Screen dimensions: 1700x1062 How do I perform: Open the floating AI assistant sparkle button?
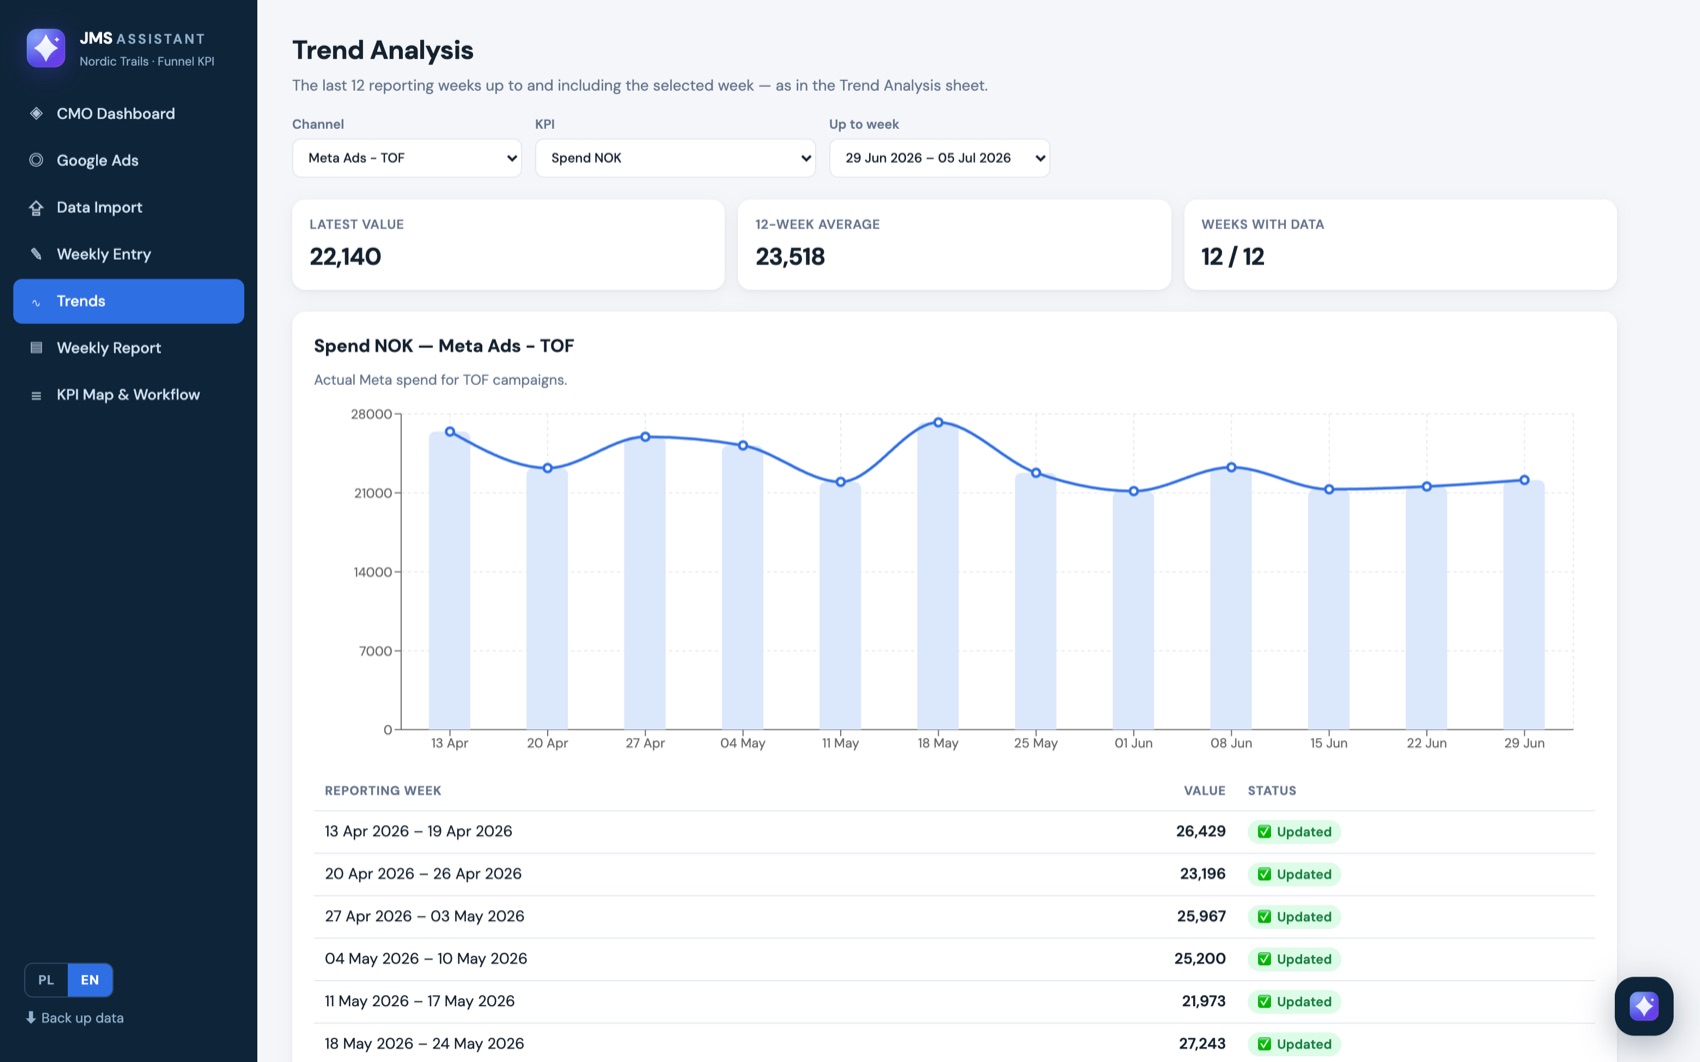pos(1643,1005)
